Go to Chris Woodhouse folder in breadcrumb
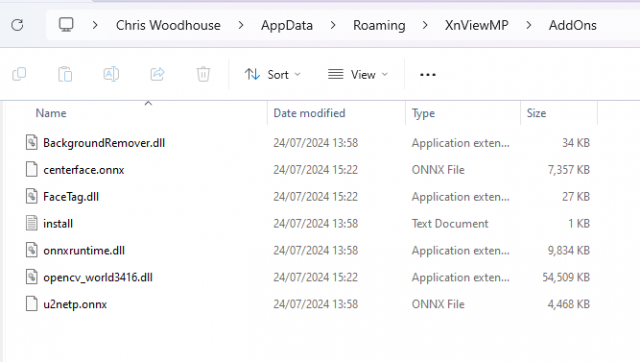The width and height of the screenshot is (640, 362). pyautogui.click(x=168, y=25)
